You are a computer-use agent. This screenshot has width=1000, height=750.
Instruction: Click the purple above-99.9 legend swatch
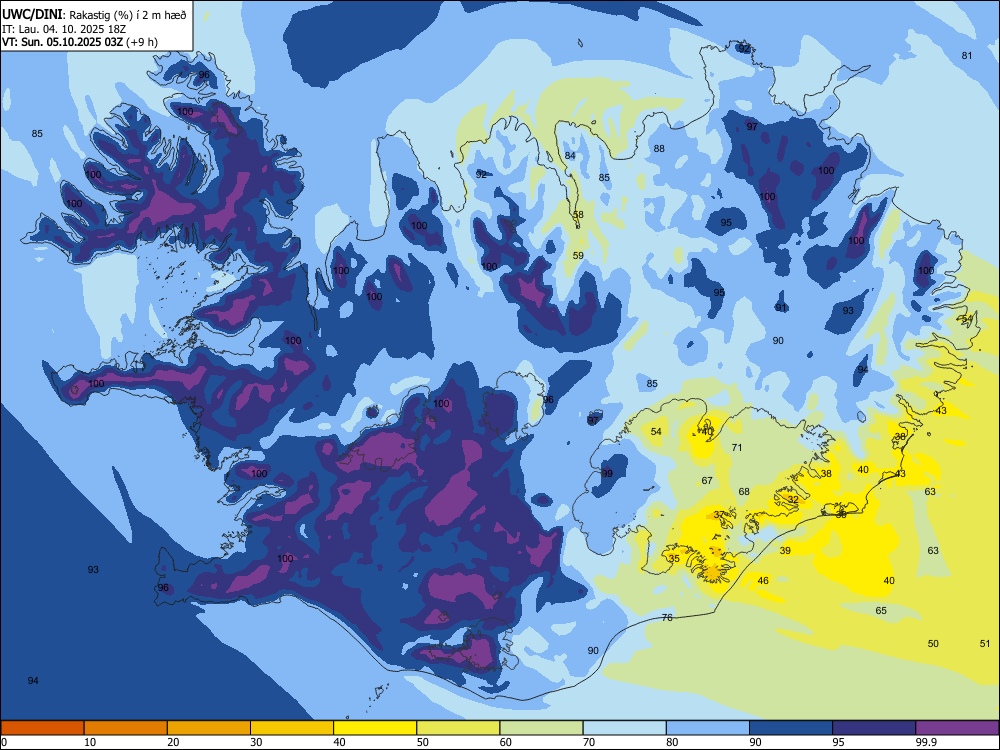point(957,728)
